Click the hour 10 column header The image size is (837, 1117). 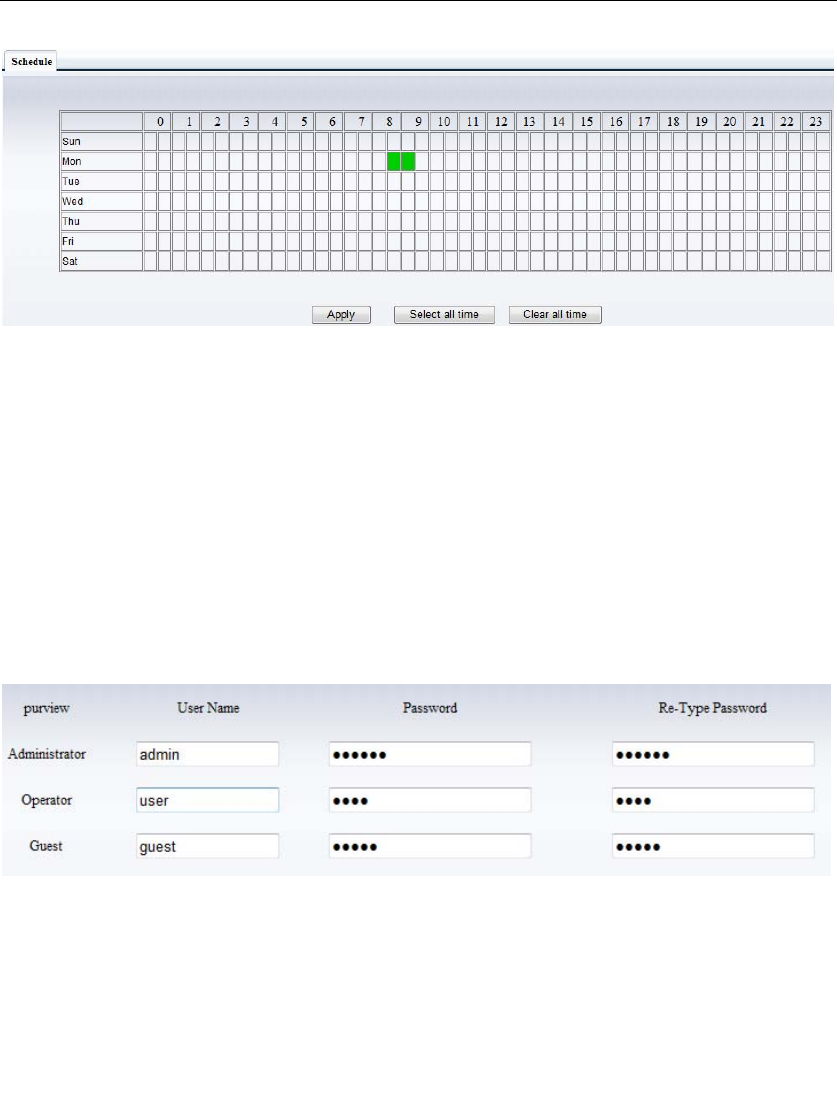coord(444,122)
